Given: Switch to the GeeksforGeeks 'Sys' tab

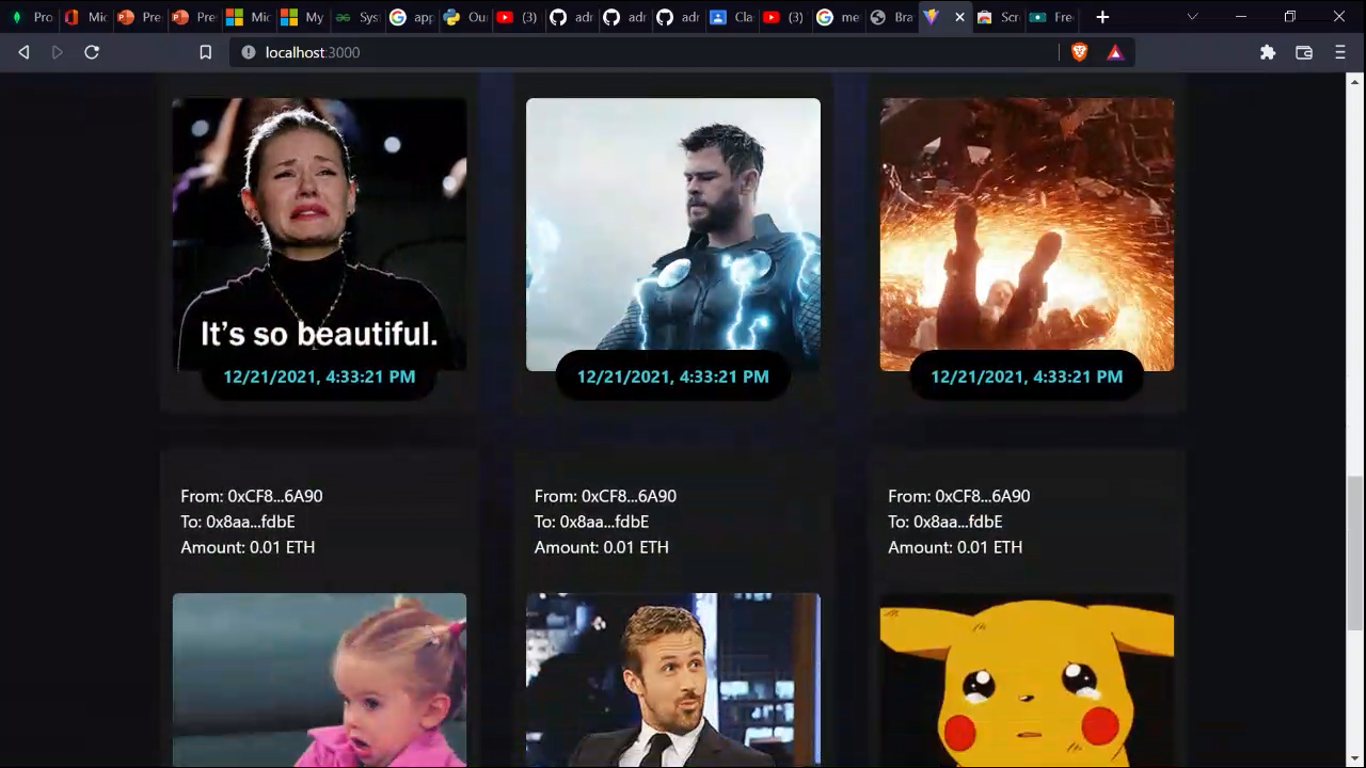Looking at the screenshot, I should 356,17.
